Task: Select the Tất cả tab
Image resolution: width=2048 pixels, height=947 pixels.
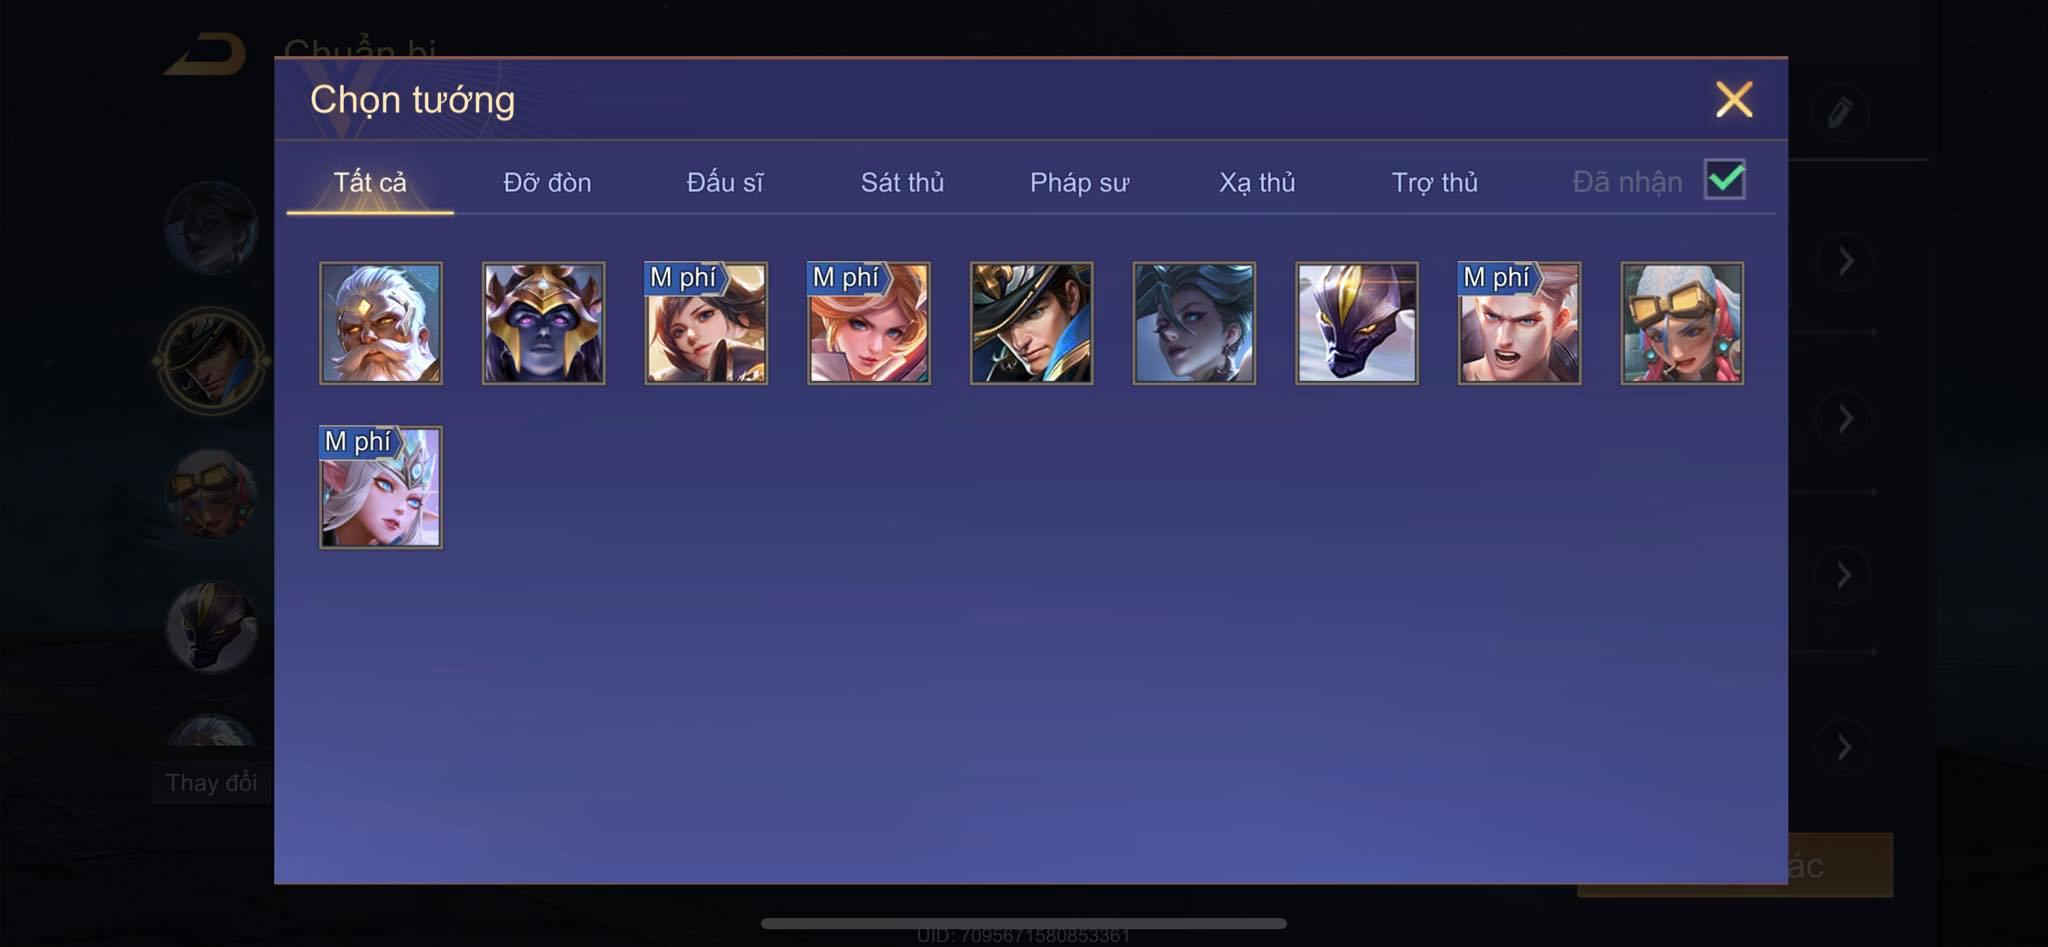Action: click(x=370, y=182)
